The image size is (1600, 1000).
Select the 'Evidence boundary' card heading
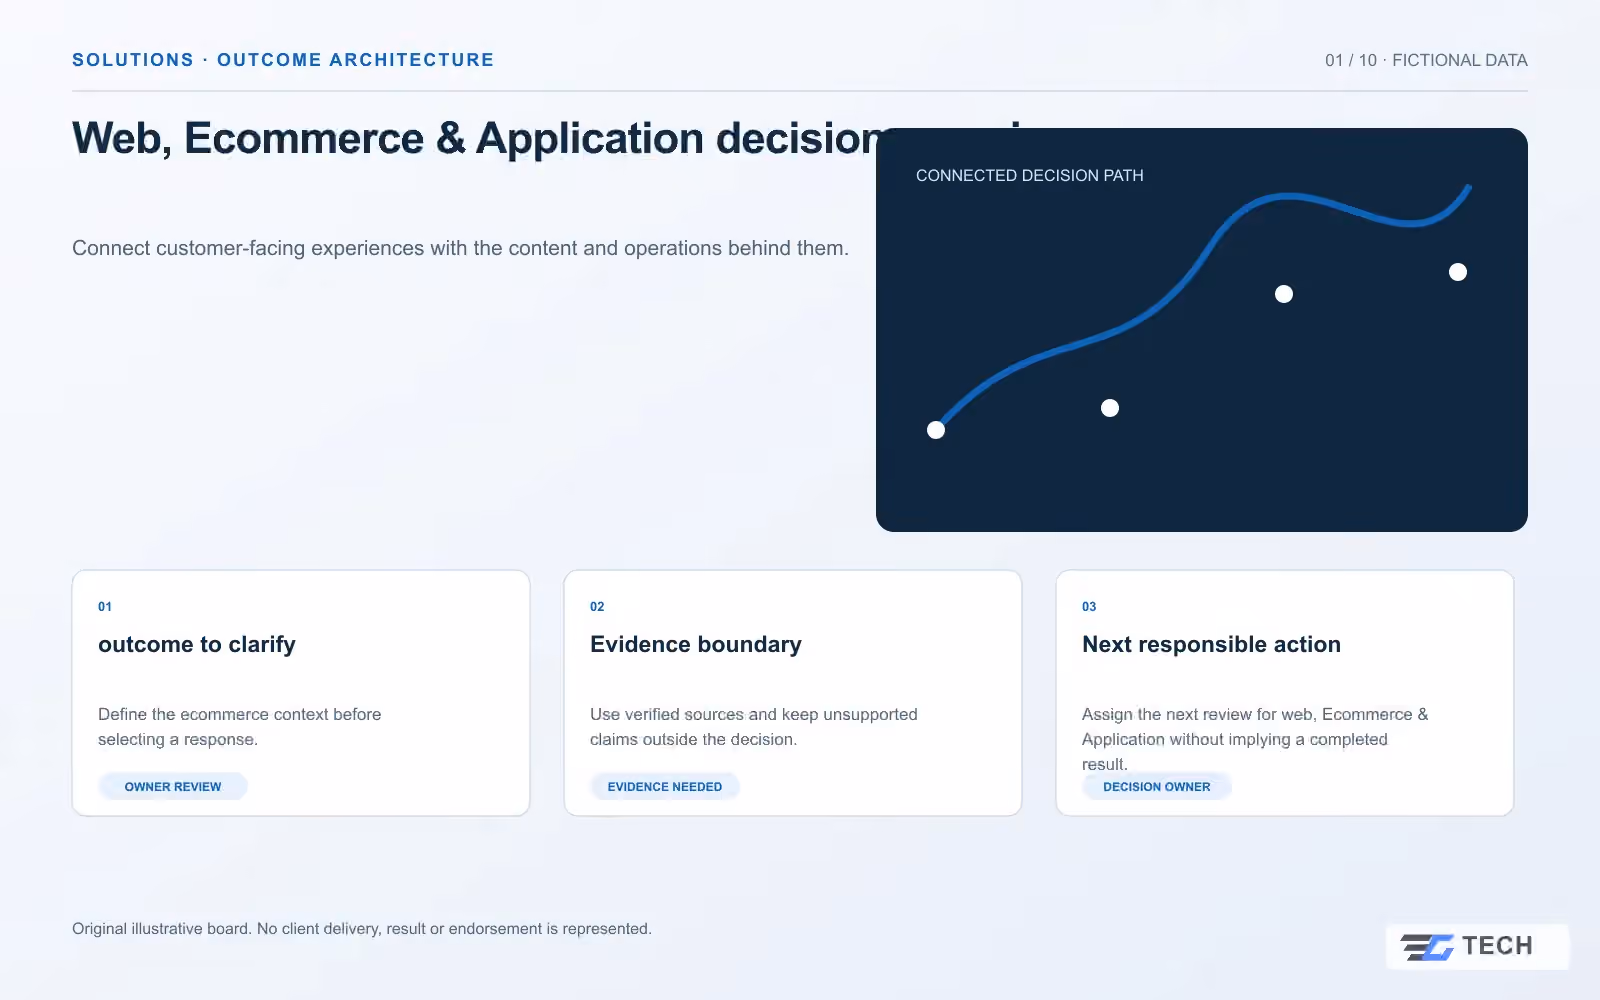pos(696,645)
